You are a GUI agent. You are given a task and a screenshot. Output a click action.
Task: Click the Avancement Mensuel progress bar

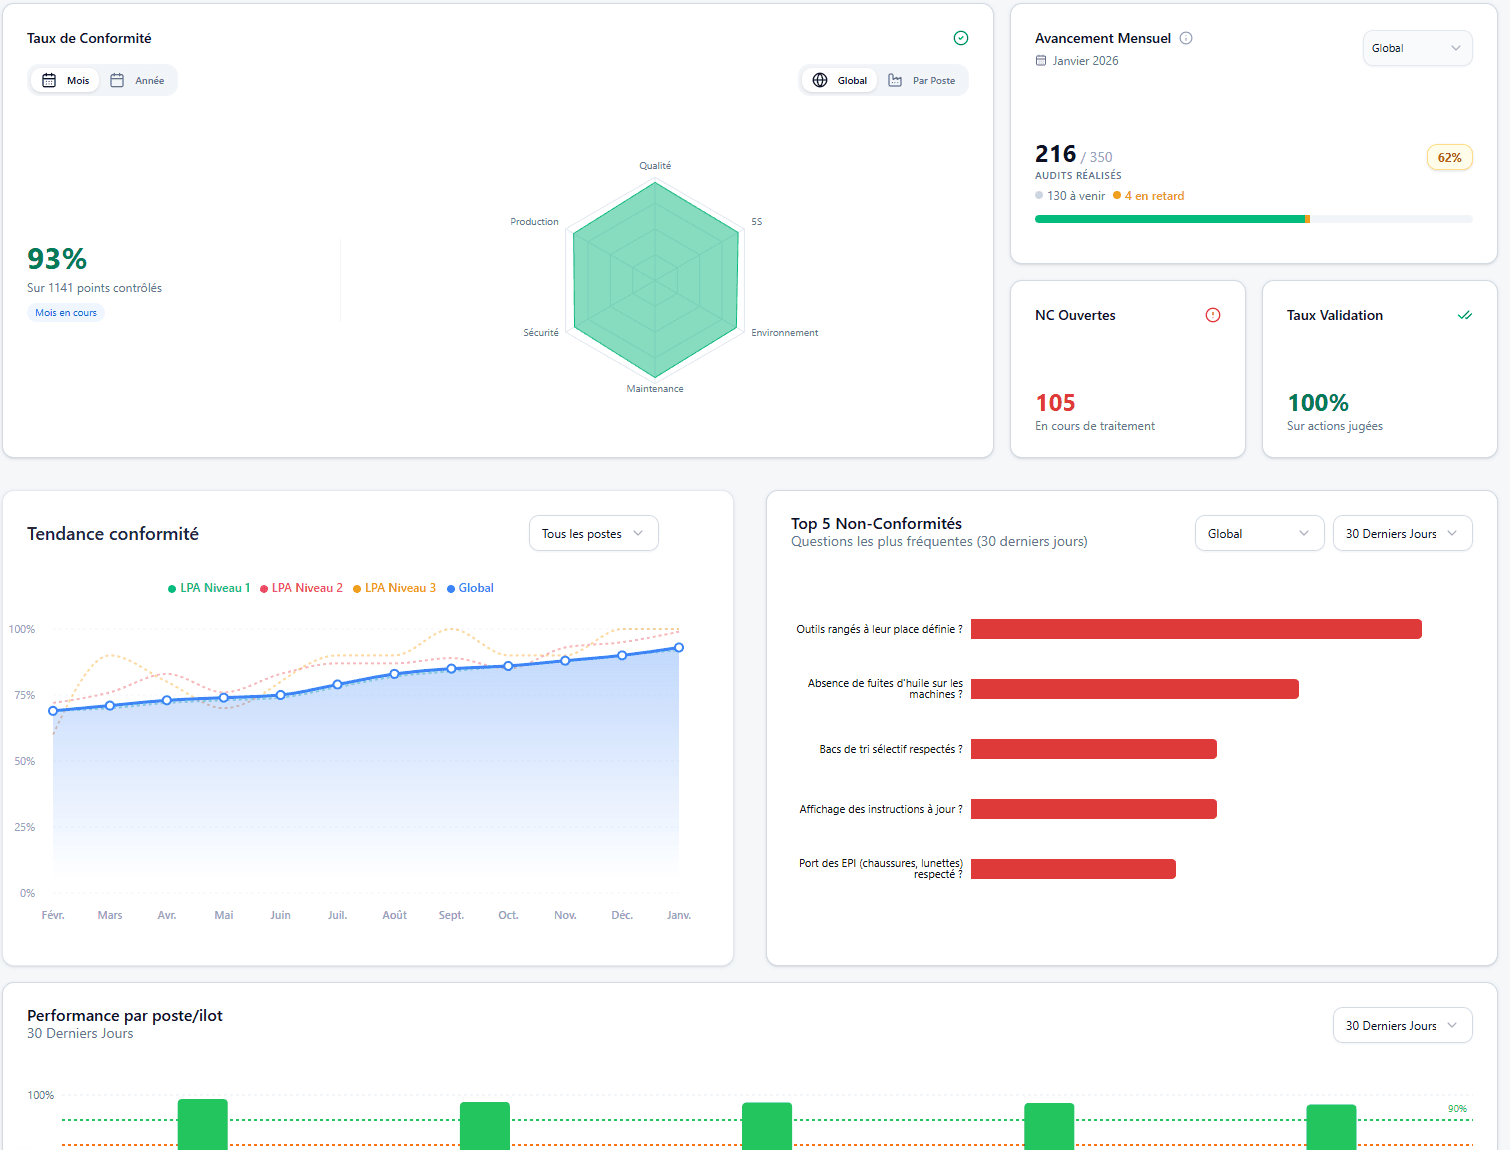(x=1253, y=218)
